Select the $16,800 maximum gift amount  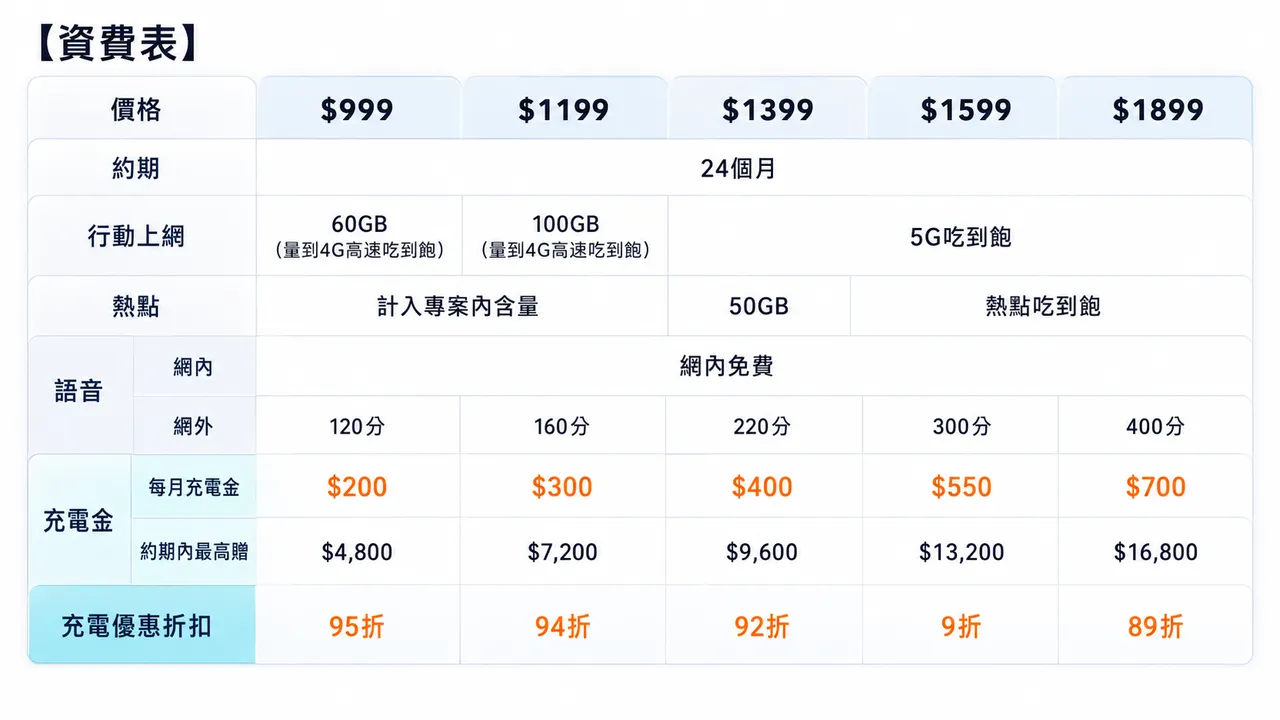coord(1155,552)
